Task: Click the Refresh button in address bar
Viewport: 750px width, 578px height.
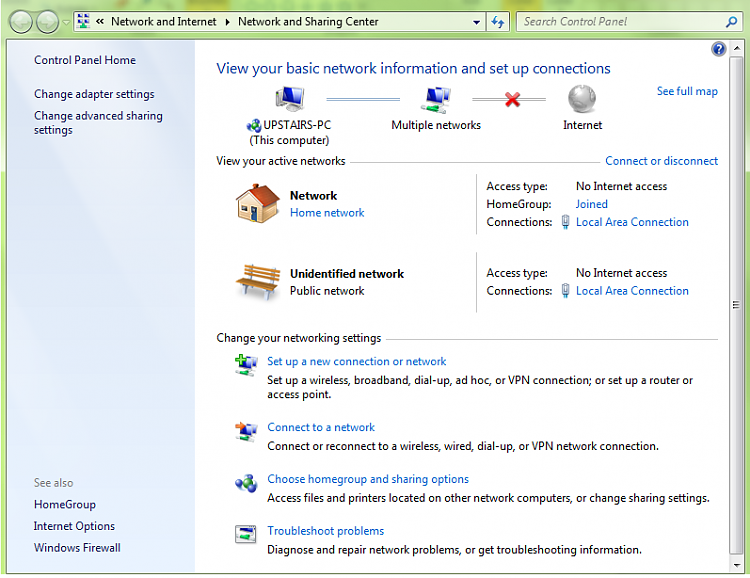Action: (x=498, y=22)
